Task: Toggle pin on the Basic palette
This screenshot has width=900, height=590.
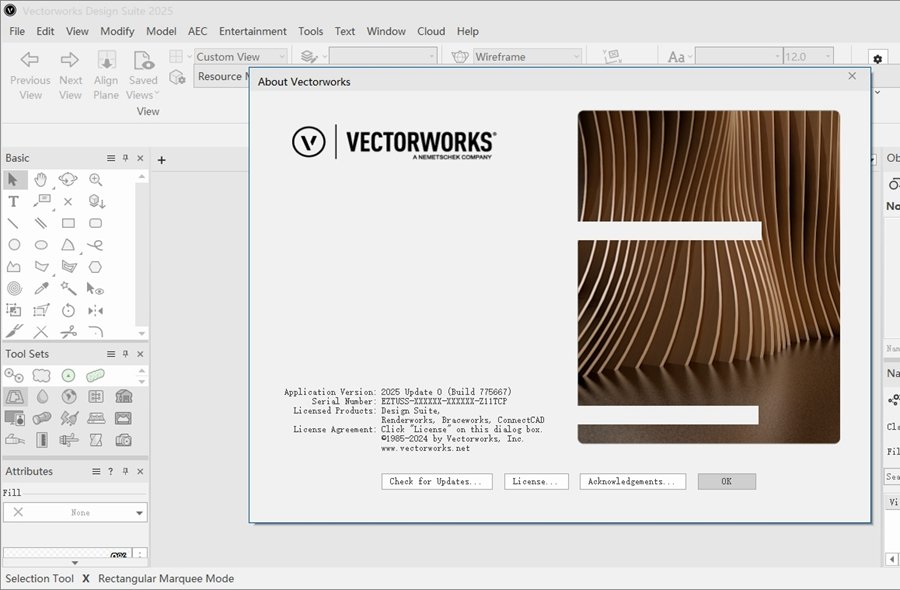Action: pos(125,158)
